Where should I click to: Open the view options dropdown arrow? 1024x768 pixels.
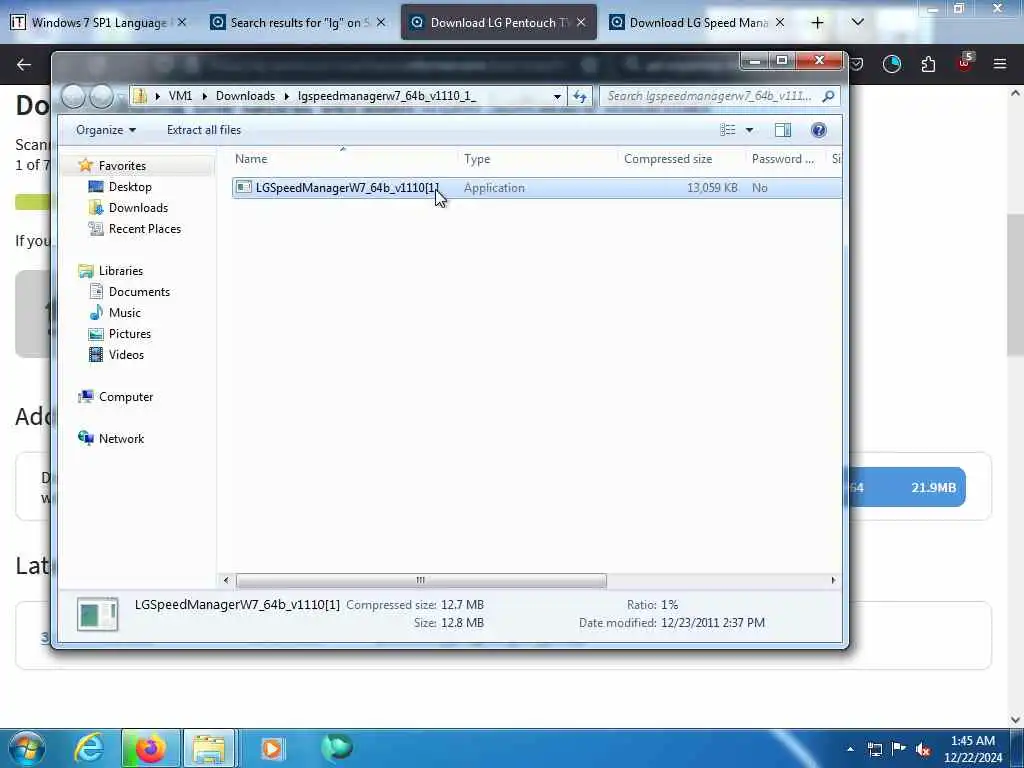tap(750, 130)
